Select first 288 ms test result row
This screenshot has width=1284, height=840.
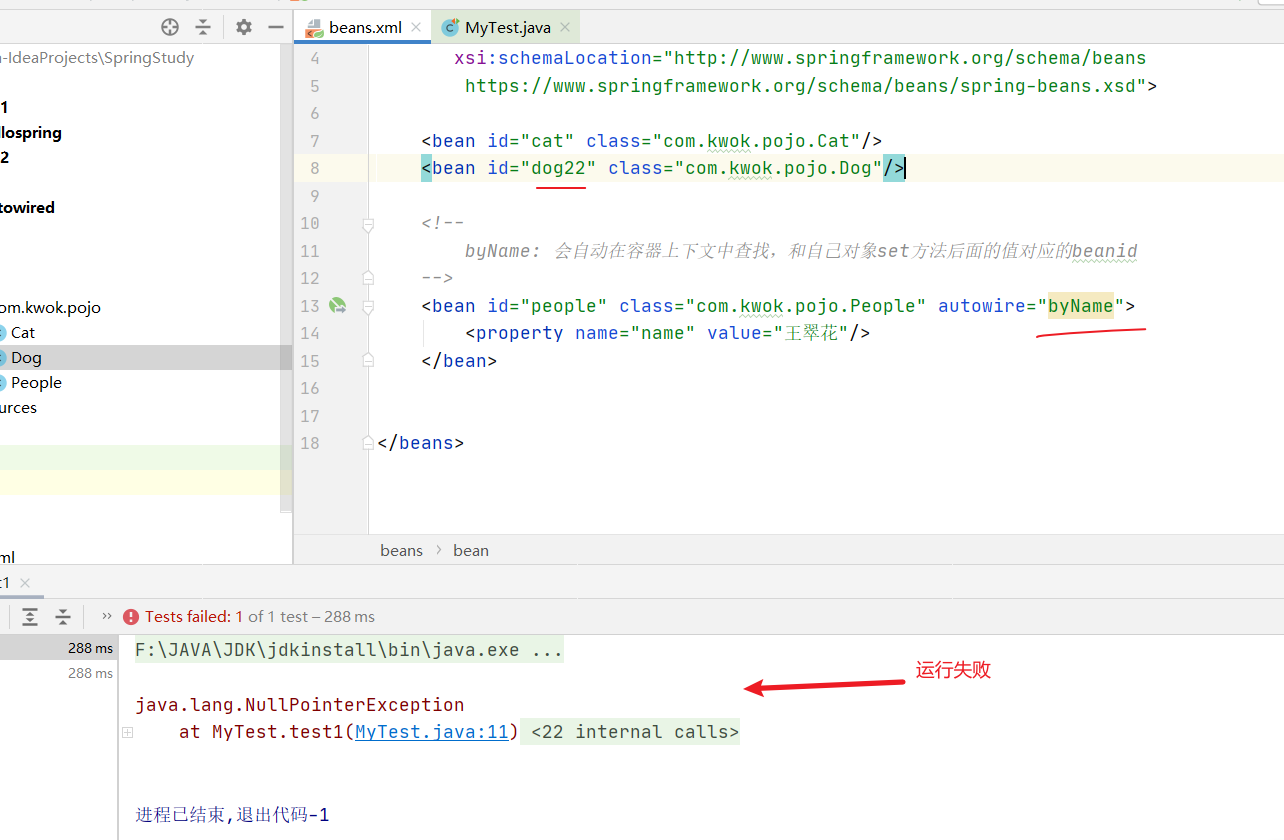pos(59,648)
